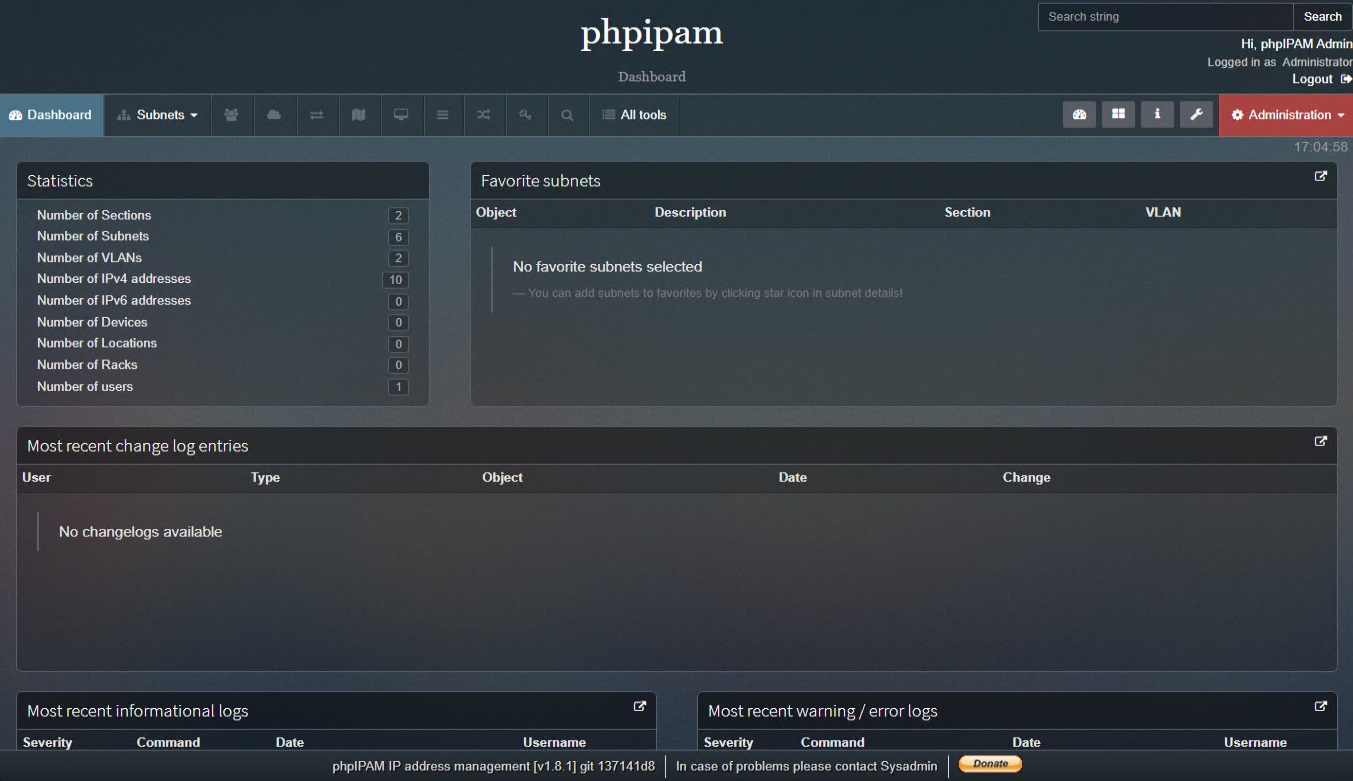Click the Favorite subnets widget title
The image size is (1353, 781).
coord(541,181)
